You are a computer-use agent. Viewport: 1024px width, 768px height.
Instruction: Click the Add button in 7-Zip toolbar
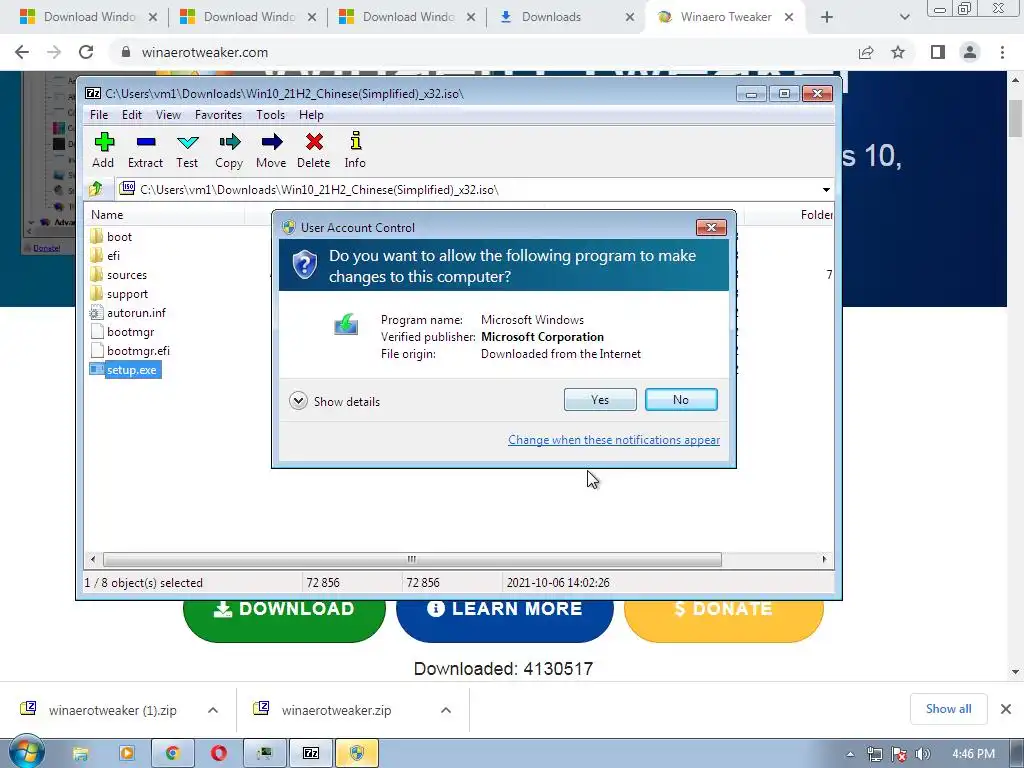pos(103,151)
